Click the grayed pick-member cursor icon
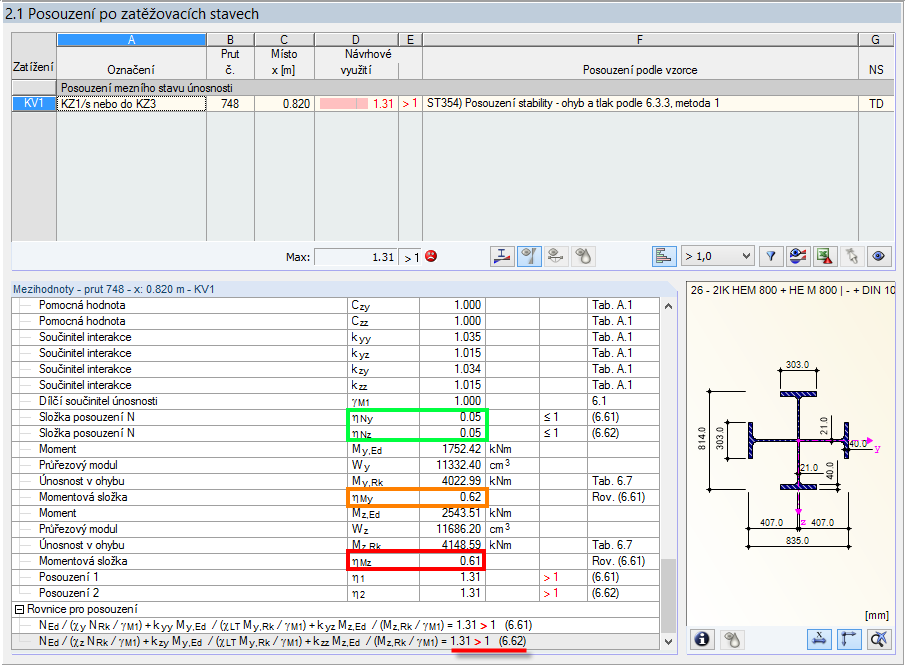Screen dimensions: 906x667 click(852, 257)
